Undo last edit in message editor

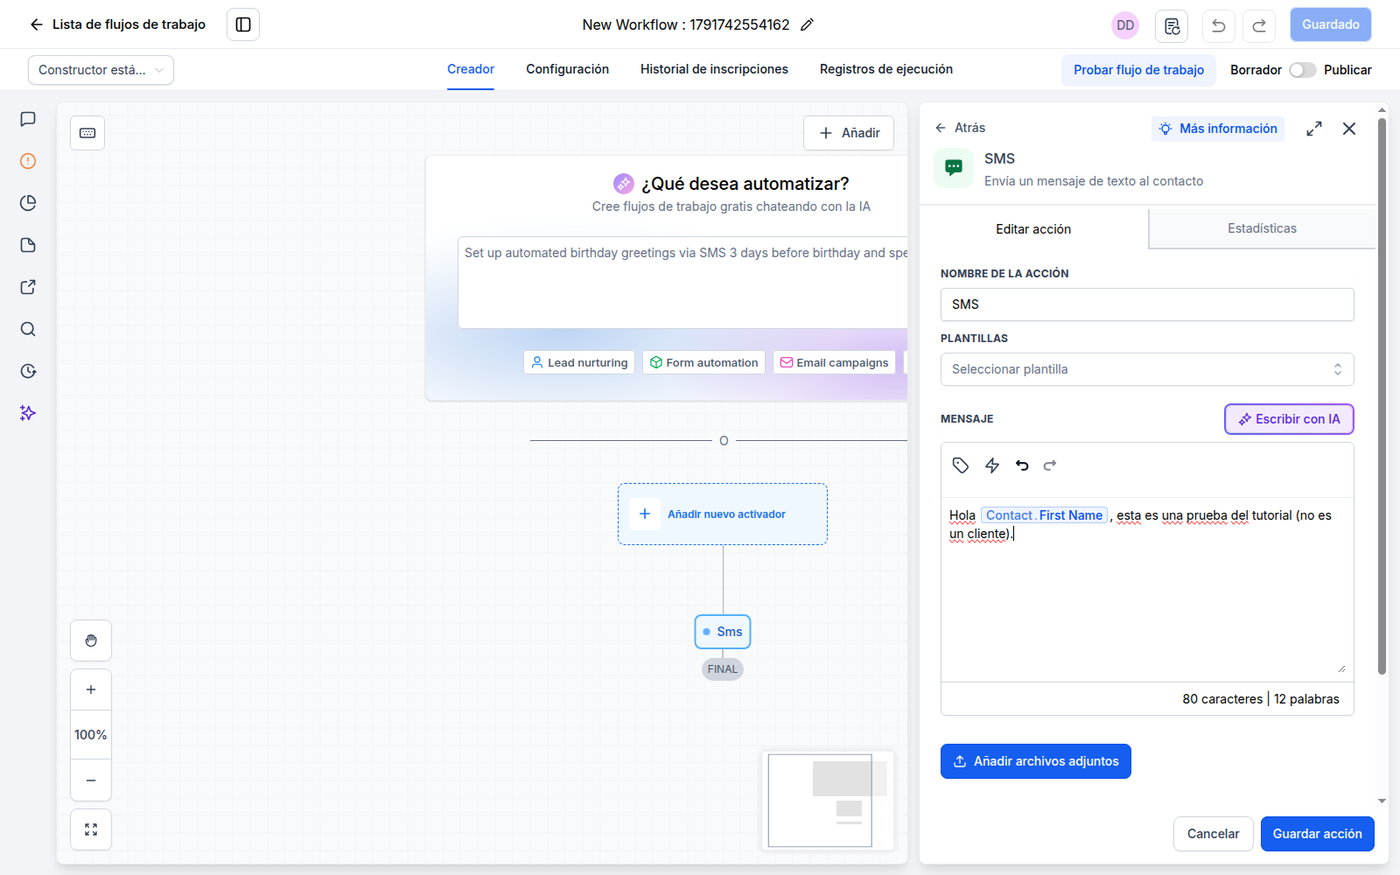pos(1022,465)
